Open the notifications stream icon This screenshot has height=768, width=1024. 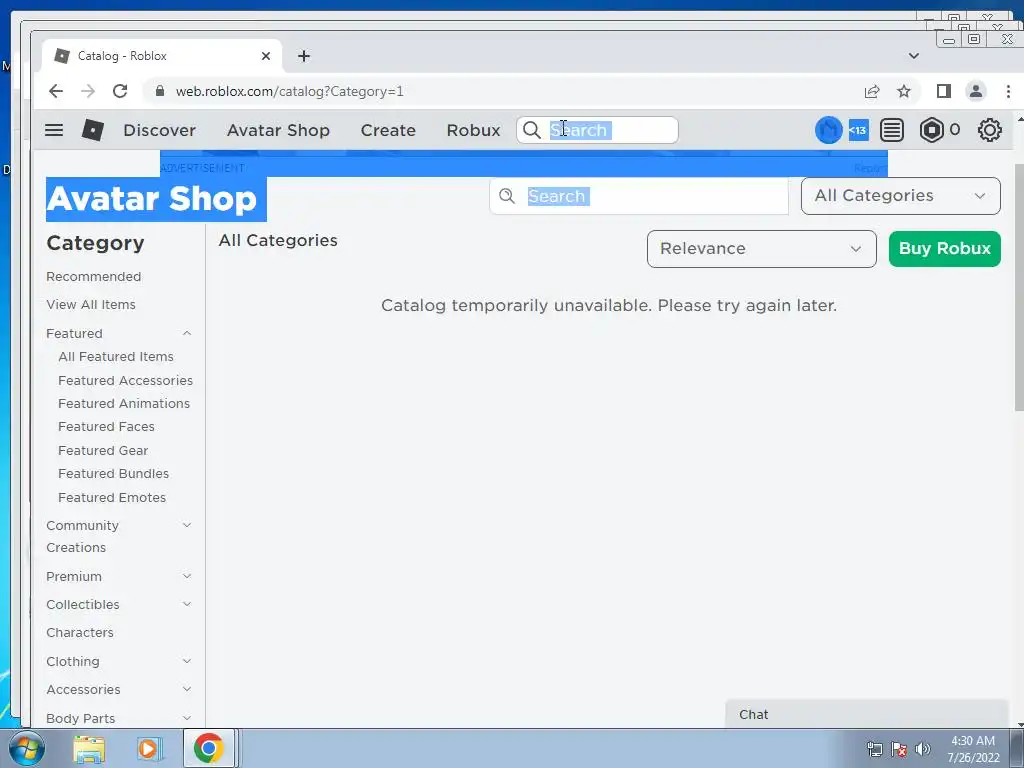point(891,130)
